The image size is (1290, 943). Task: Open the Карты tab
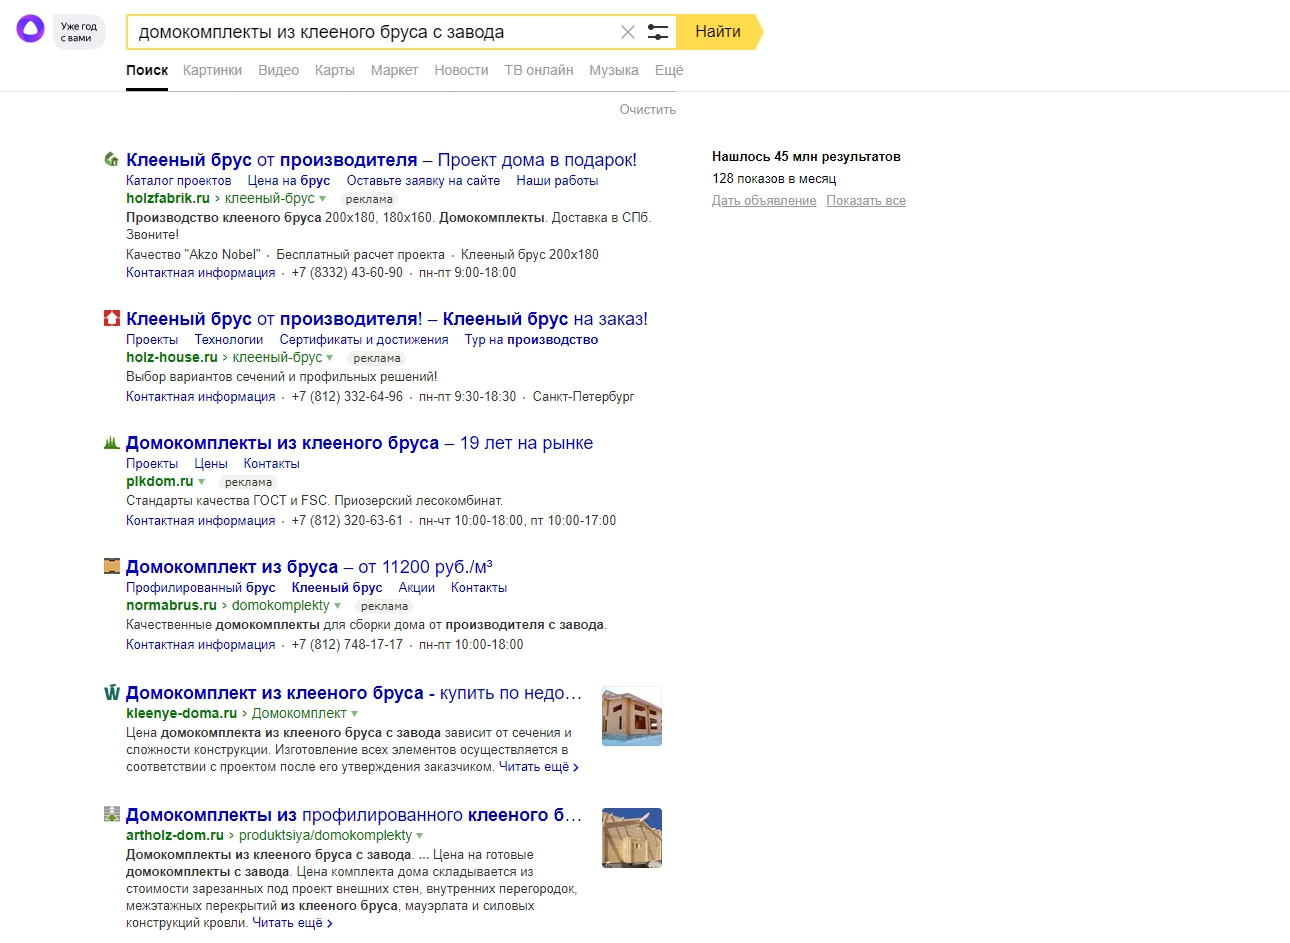pyautogui.click(x=334, y=70)
